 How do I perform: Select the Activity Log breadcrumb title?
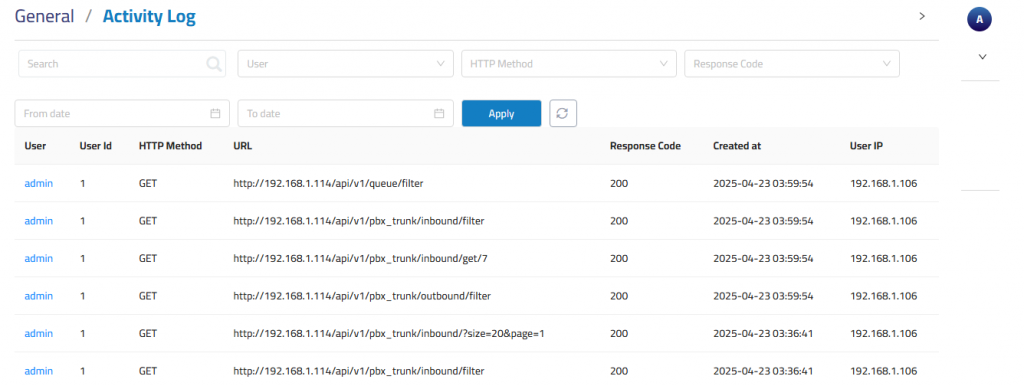click(x=149, y=16)
